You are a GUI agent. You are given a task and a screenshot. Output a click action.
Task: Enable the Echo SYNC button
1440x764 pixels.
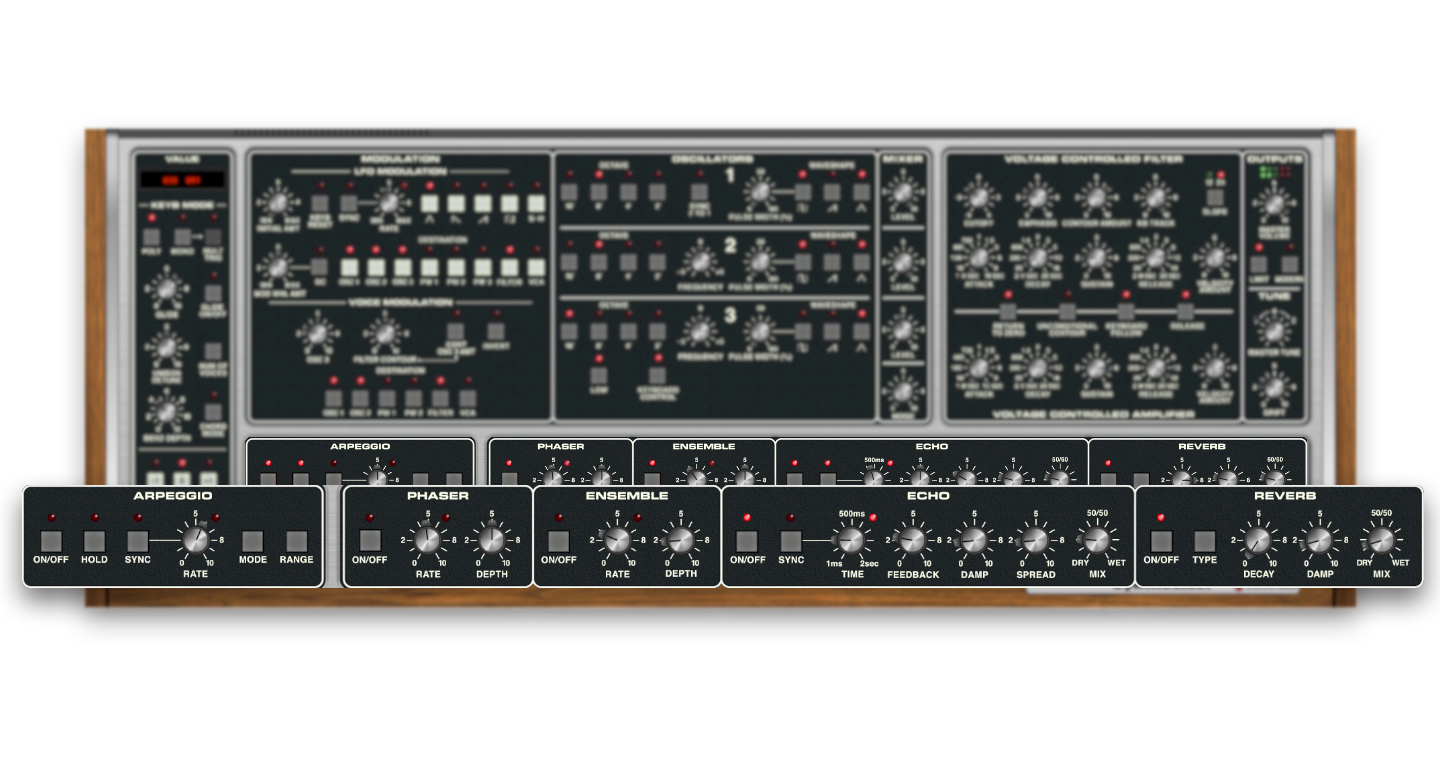pyautogui.click(x=791, y=541)
